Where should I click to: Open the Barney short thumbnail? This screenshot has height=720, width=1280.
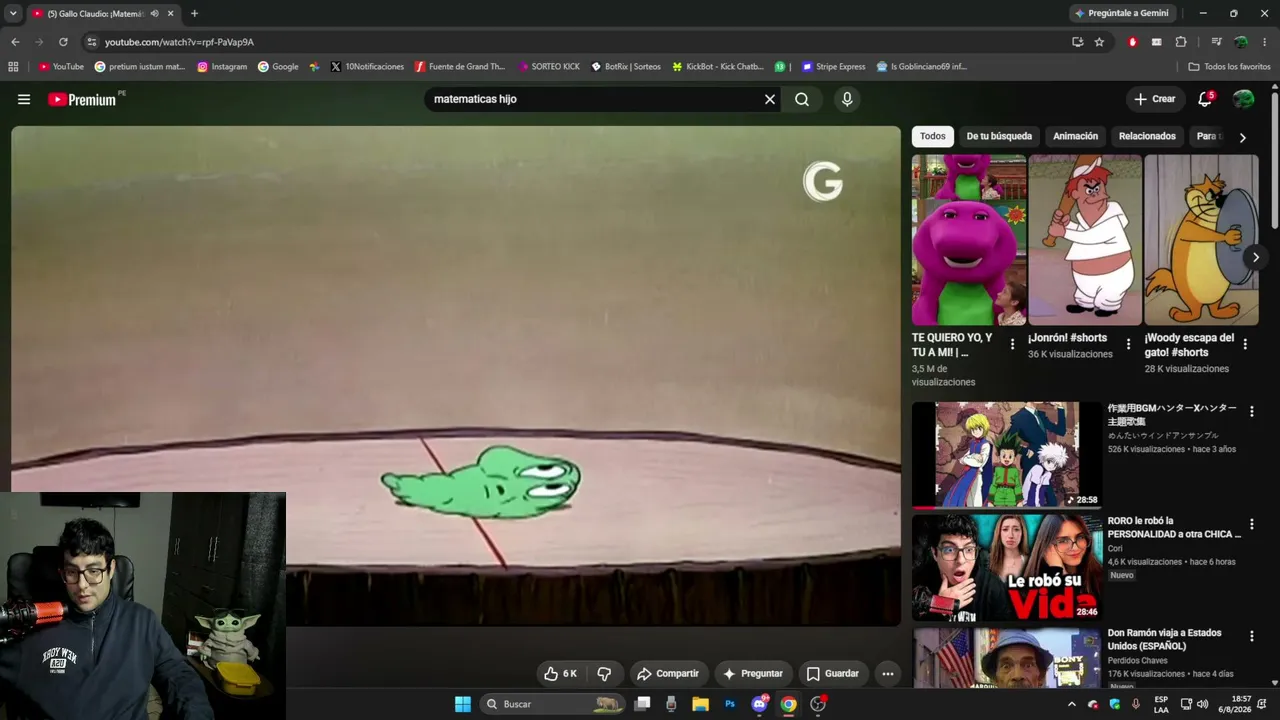point(969,240)
